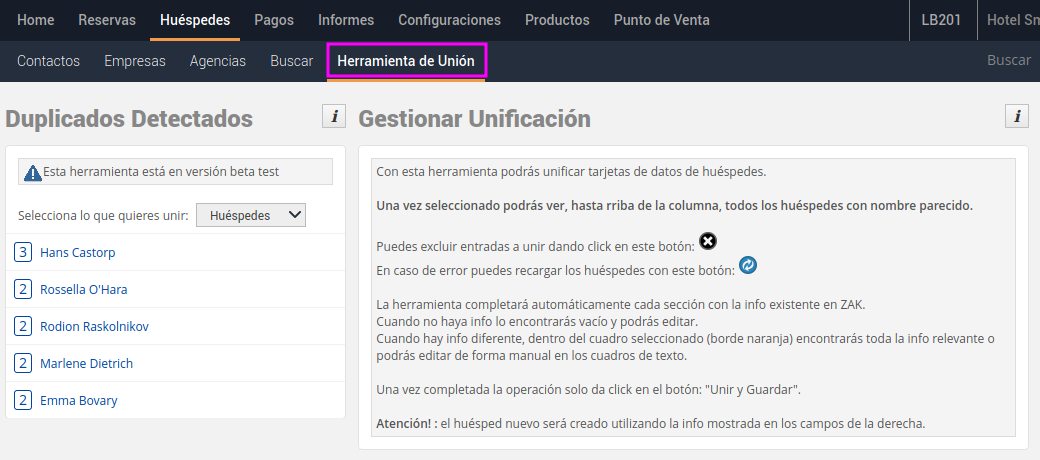Click info icon beside Gestionar Unificación

coord(1016,117)
